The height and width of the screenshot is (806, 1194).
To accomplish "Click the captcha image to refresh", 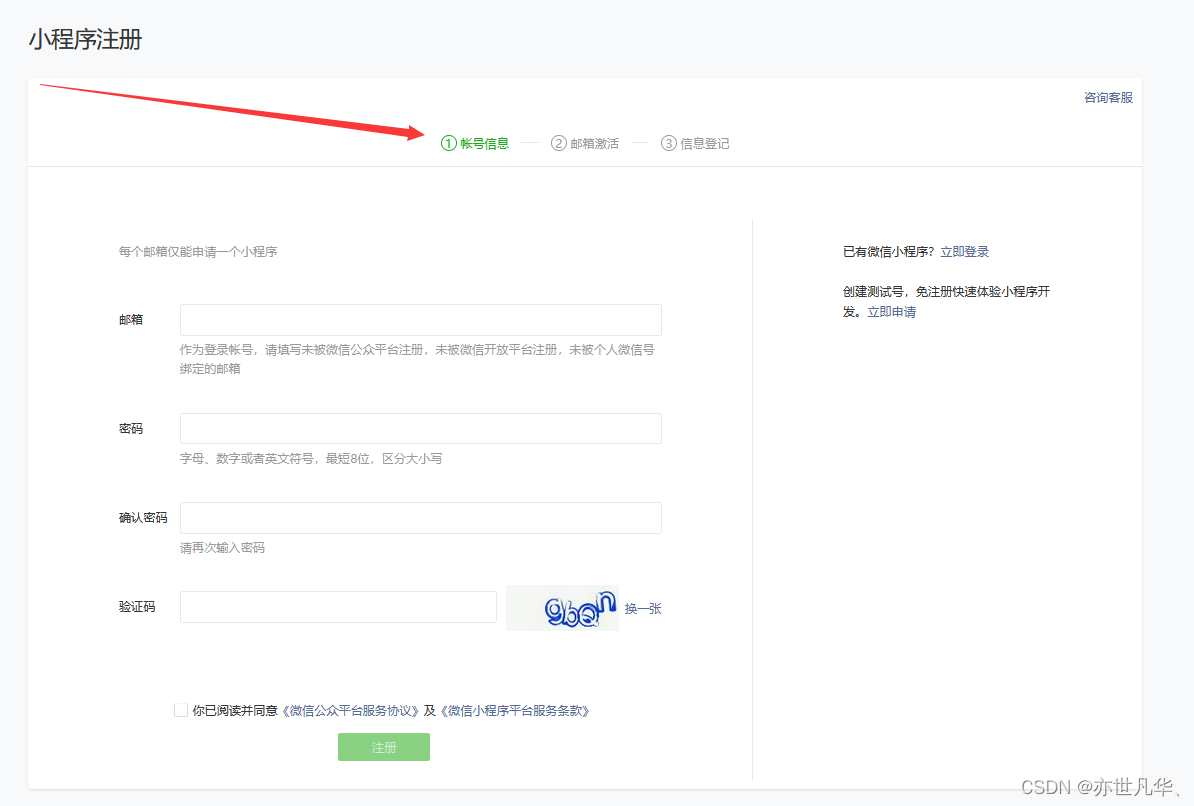I will [x=562, y=608].
